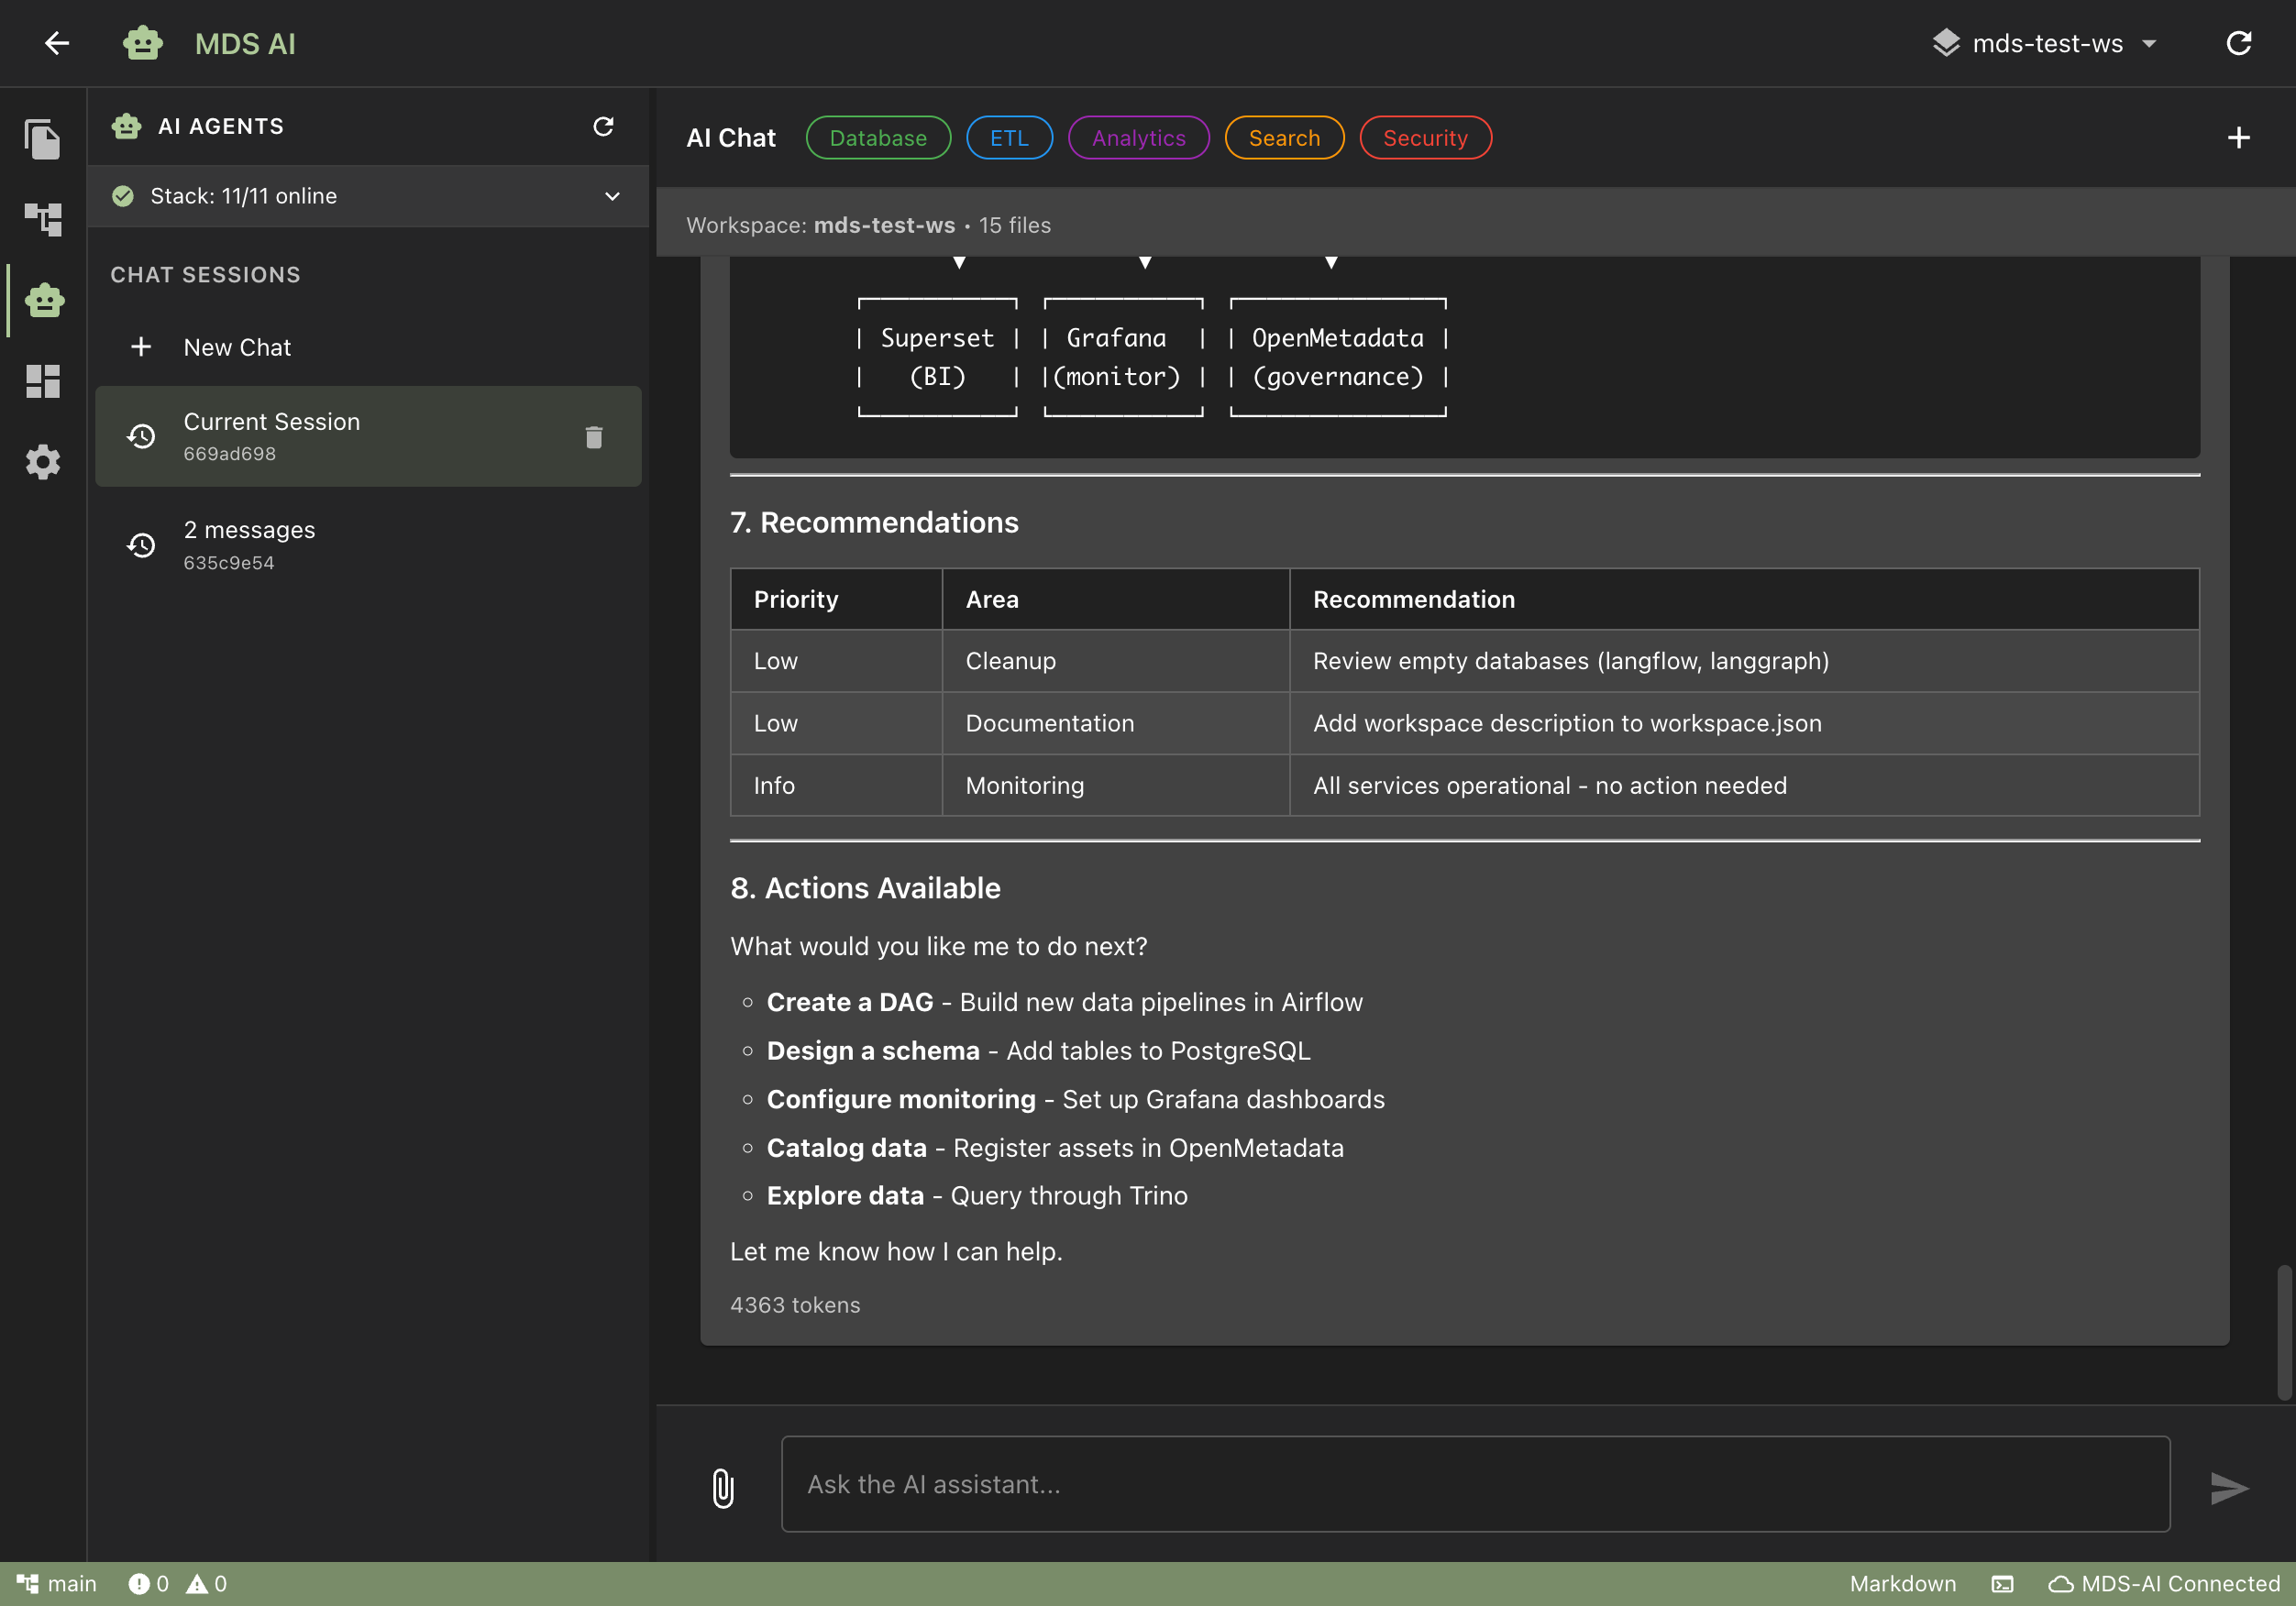
Task: Collapse the Stack 11/11 online section
Action: (x=611, y=196)
